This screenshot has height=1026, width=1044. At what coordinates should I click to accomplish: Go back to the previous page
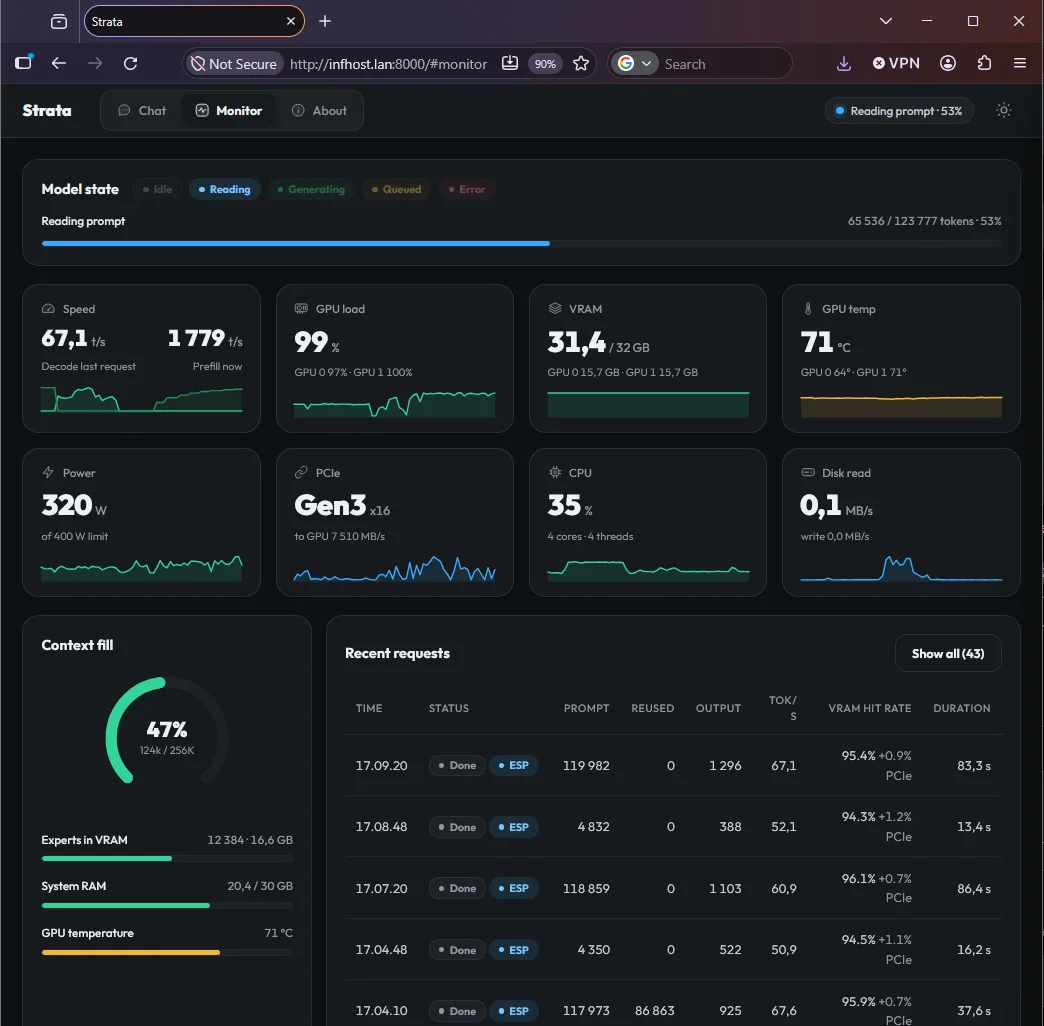[59, 63]
